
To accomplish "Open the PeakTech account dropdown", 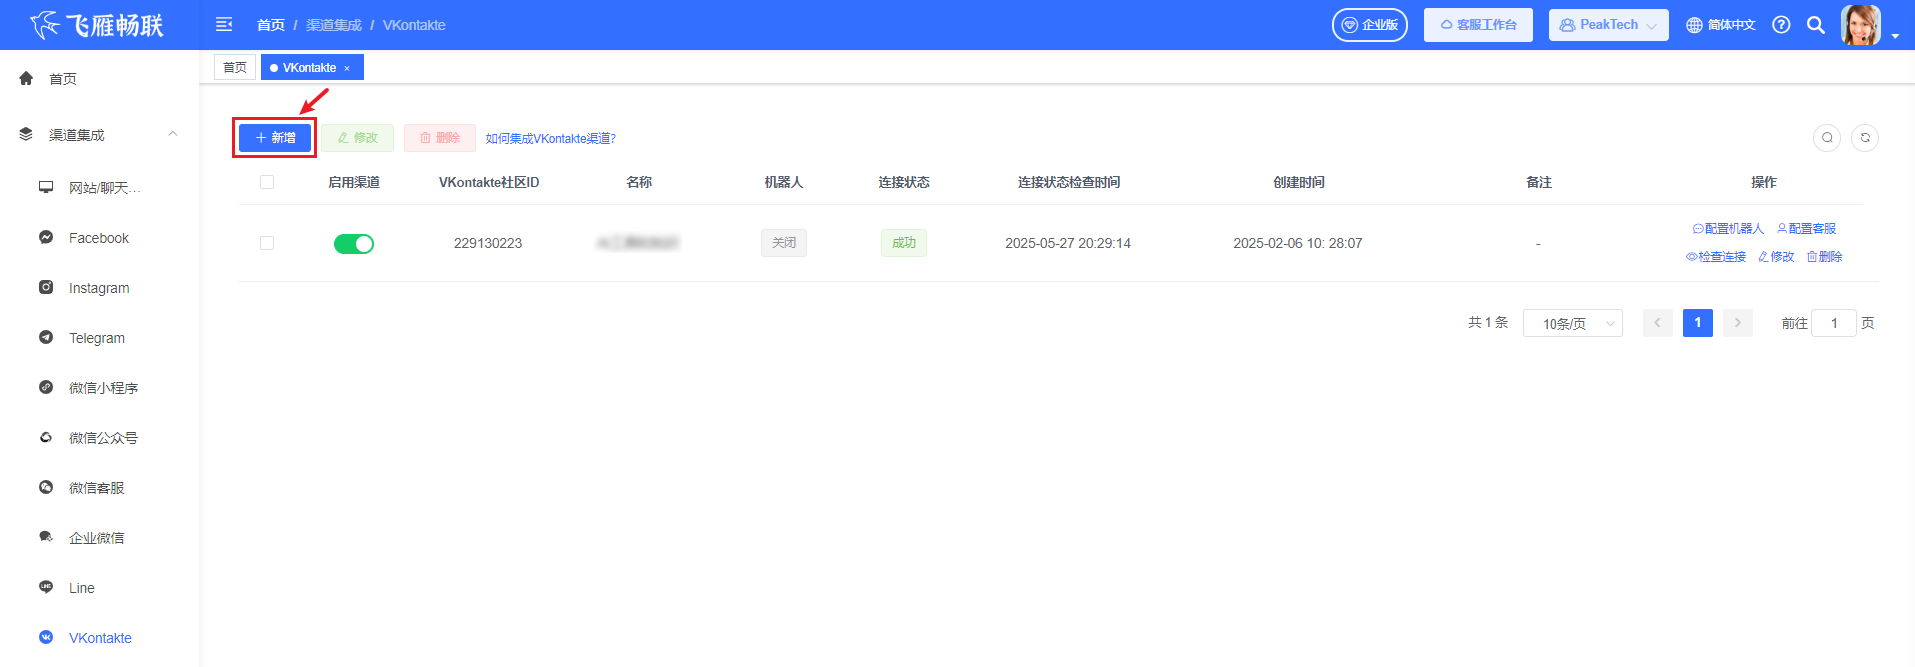I will (1609, 25).
